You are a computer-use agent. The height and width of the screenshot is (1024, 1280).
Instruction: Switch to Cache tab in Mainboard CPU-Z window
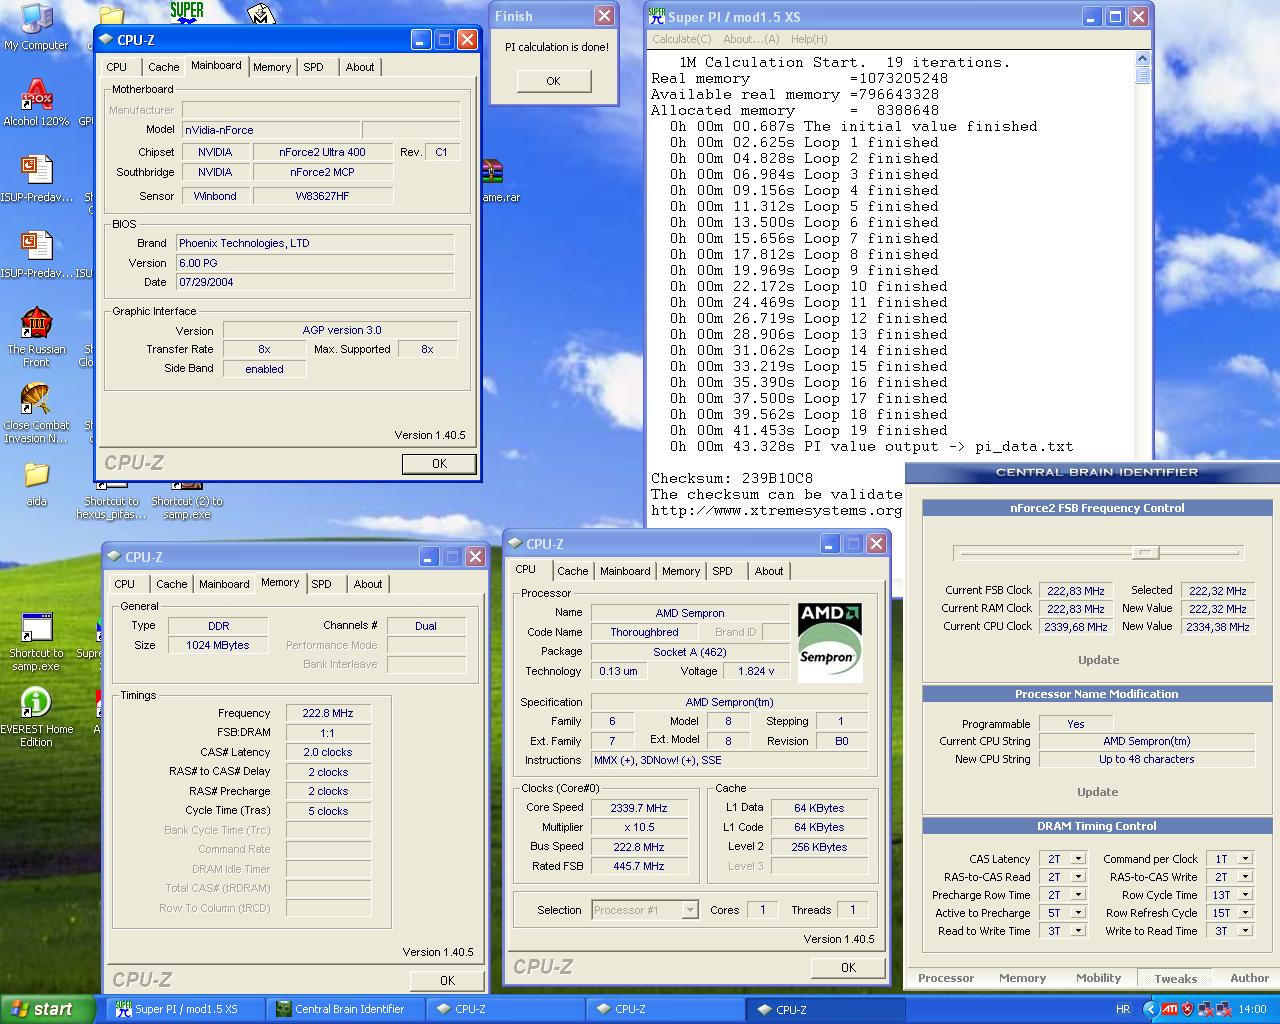coord(163,67)
